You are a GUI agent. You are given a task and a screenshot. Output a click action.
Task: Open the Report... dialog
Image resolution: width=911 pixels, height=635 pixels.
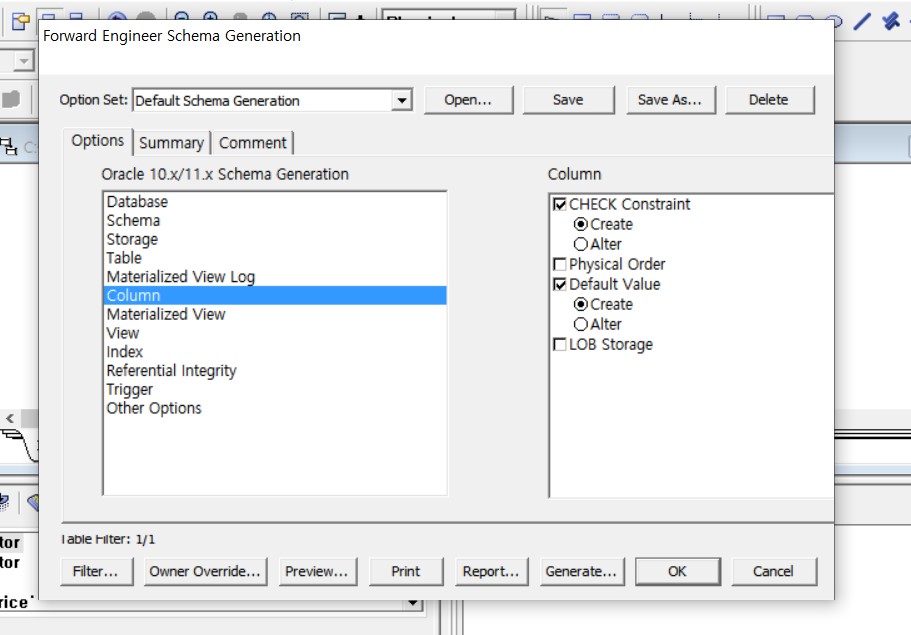491,572
